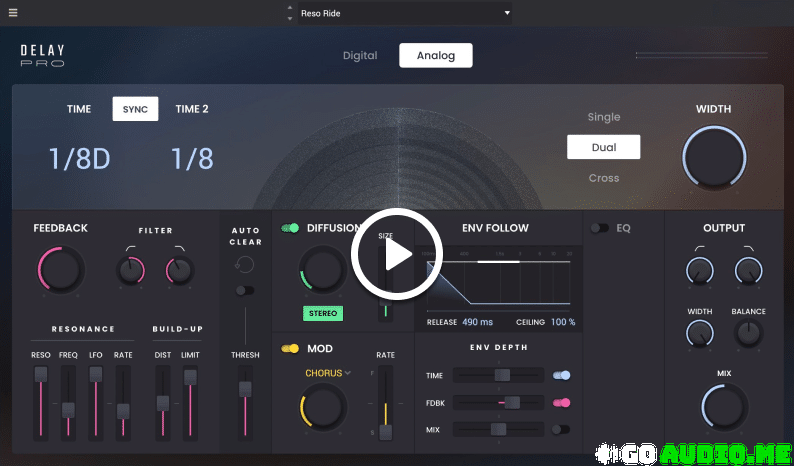Screen dimensions: 794x467
Task: Click the LFO fader handle
Action: 96,374
